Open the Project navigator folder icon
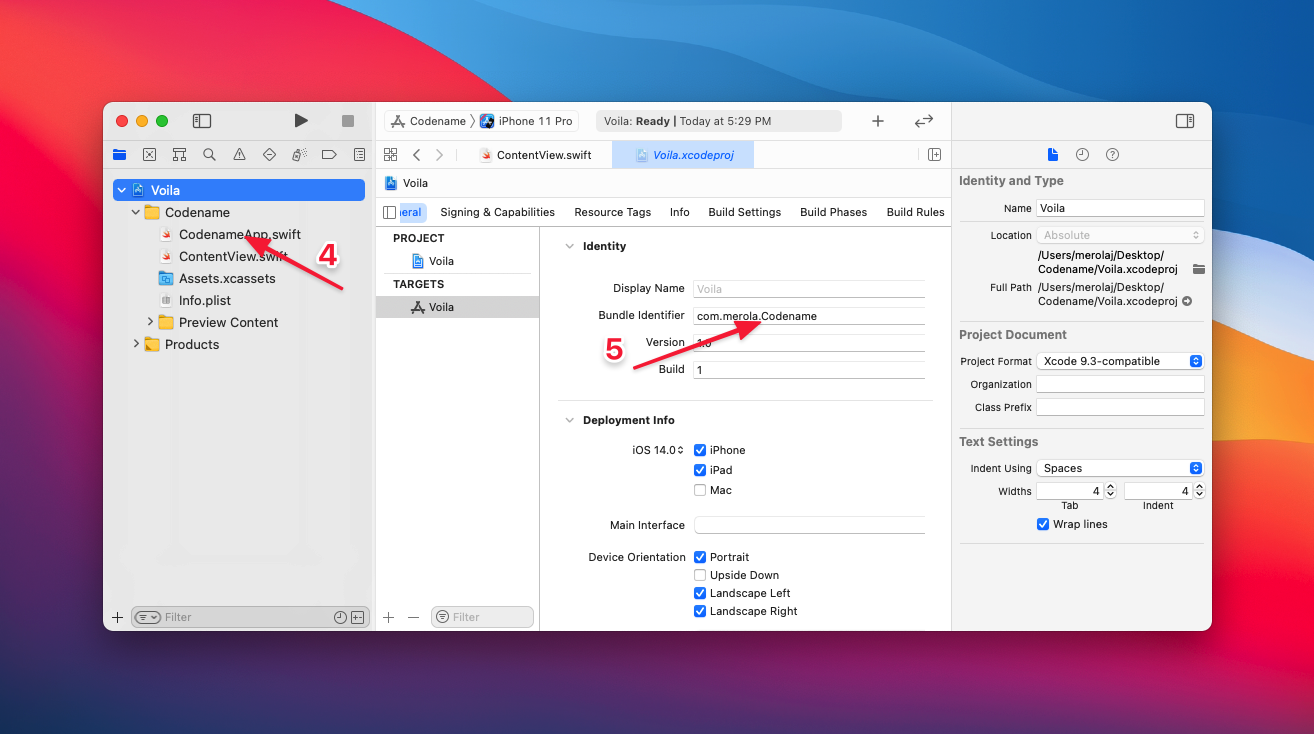Viewport: 1314px width, 734px height. [x=120, y=154]
